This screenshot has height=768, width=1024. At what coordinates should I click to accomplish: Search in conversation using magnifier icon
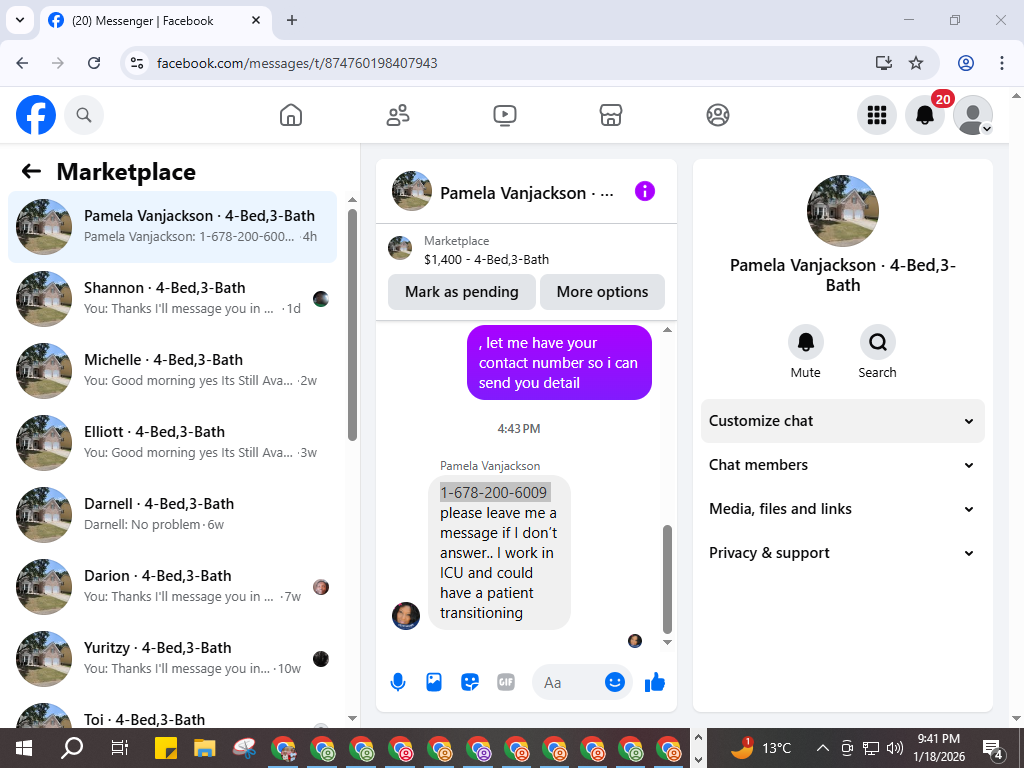[877, 342]
